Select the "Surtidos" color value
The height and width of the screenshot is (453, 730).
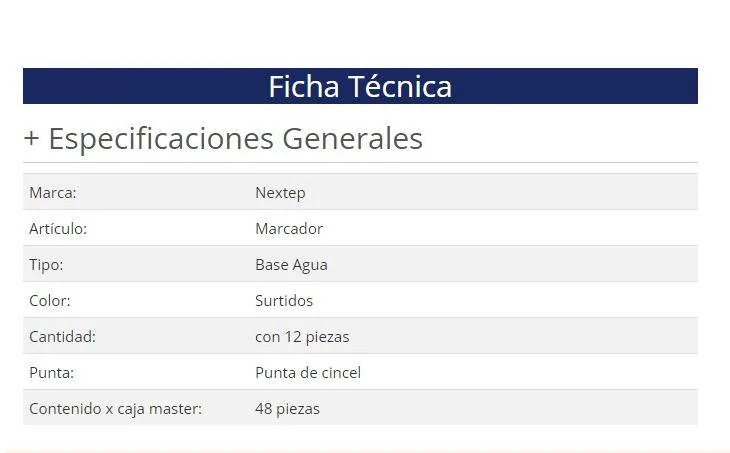[284, 301]
